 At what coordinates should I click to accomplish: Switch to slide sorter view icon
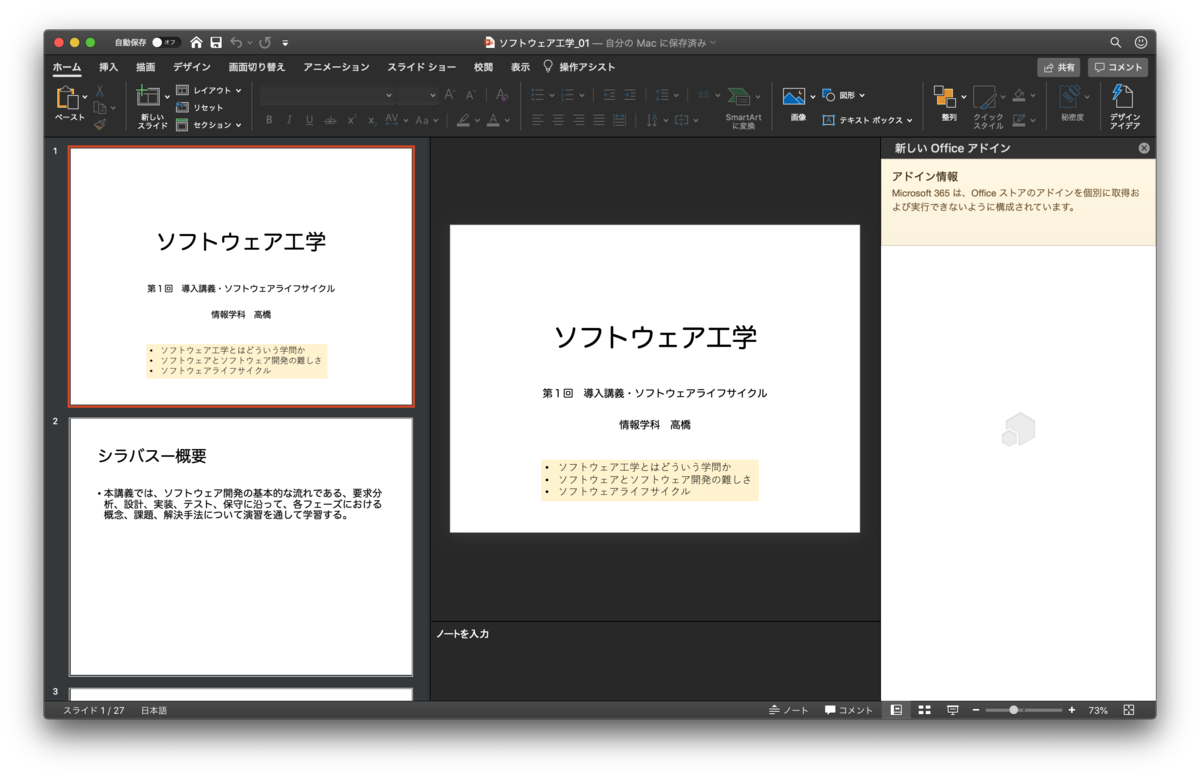924,710
